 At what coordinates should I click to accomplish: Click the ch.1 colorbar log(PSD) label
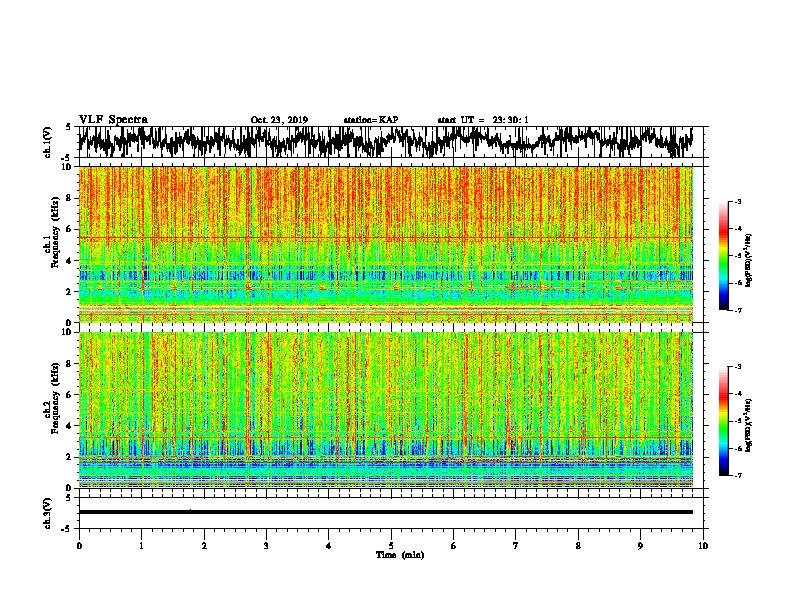(748, 260)
